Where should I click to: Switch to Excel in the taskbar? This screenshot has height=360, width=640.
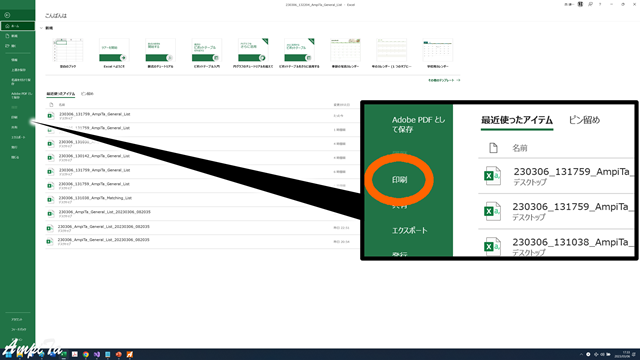[64, 354]
